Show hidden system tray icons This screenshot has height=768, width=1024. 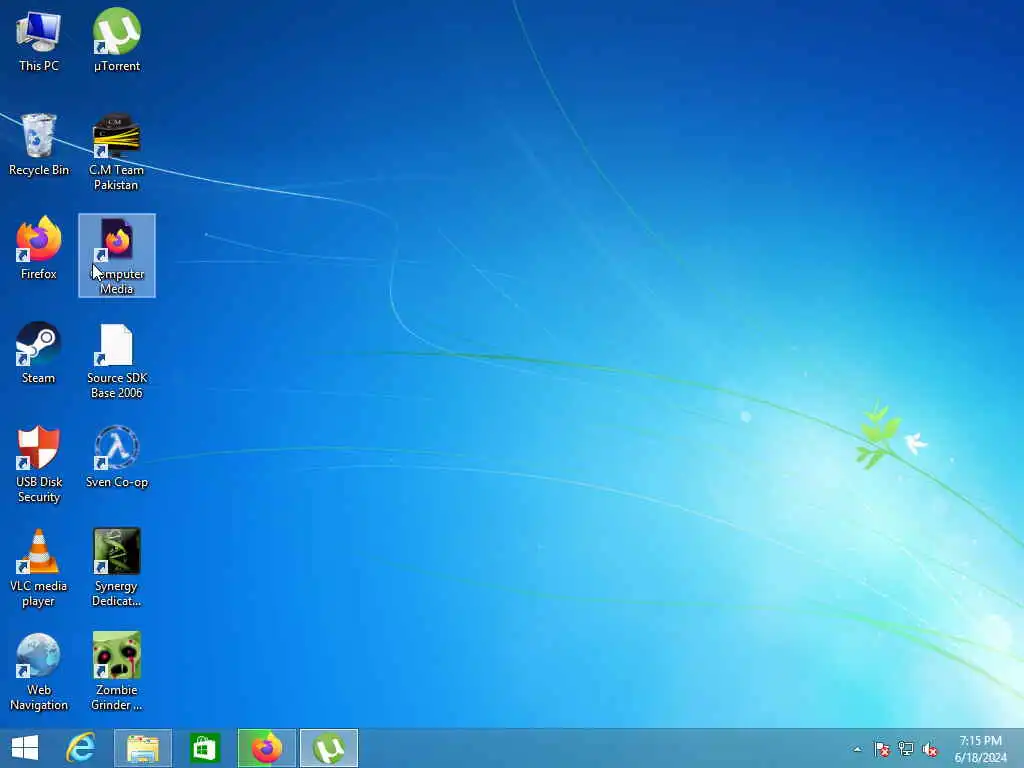857,749
